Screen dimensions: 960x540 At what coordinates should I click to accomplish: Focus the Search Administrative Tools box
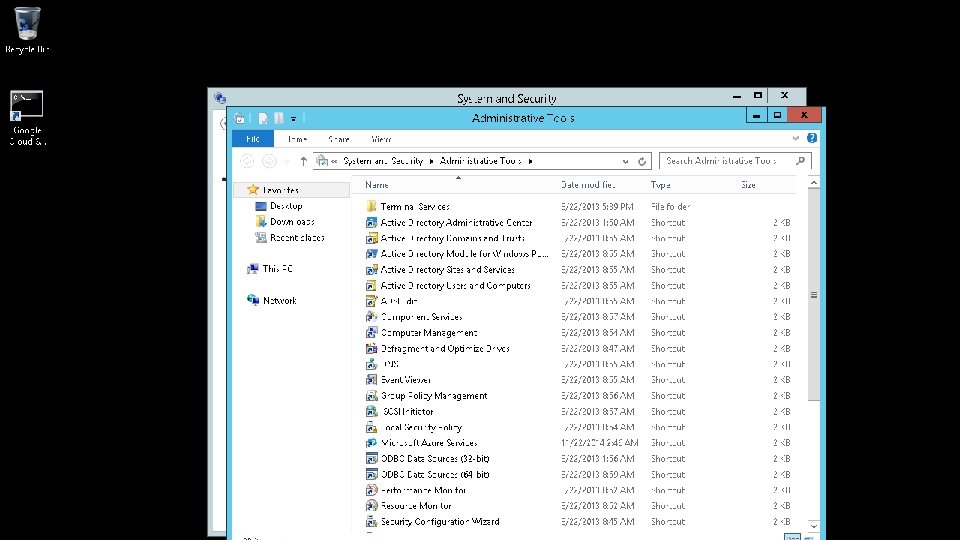coord(735,161)
